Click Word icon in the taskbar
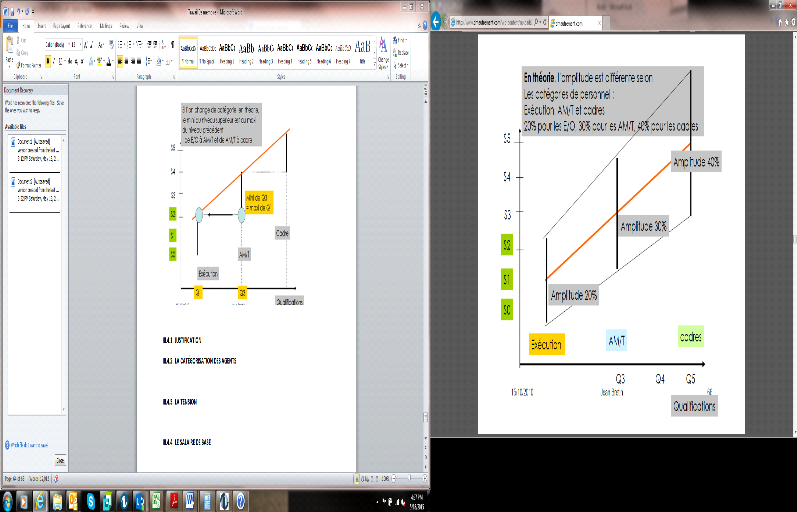 (190, 502)
